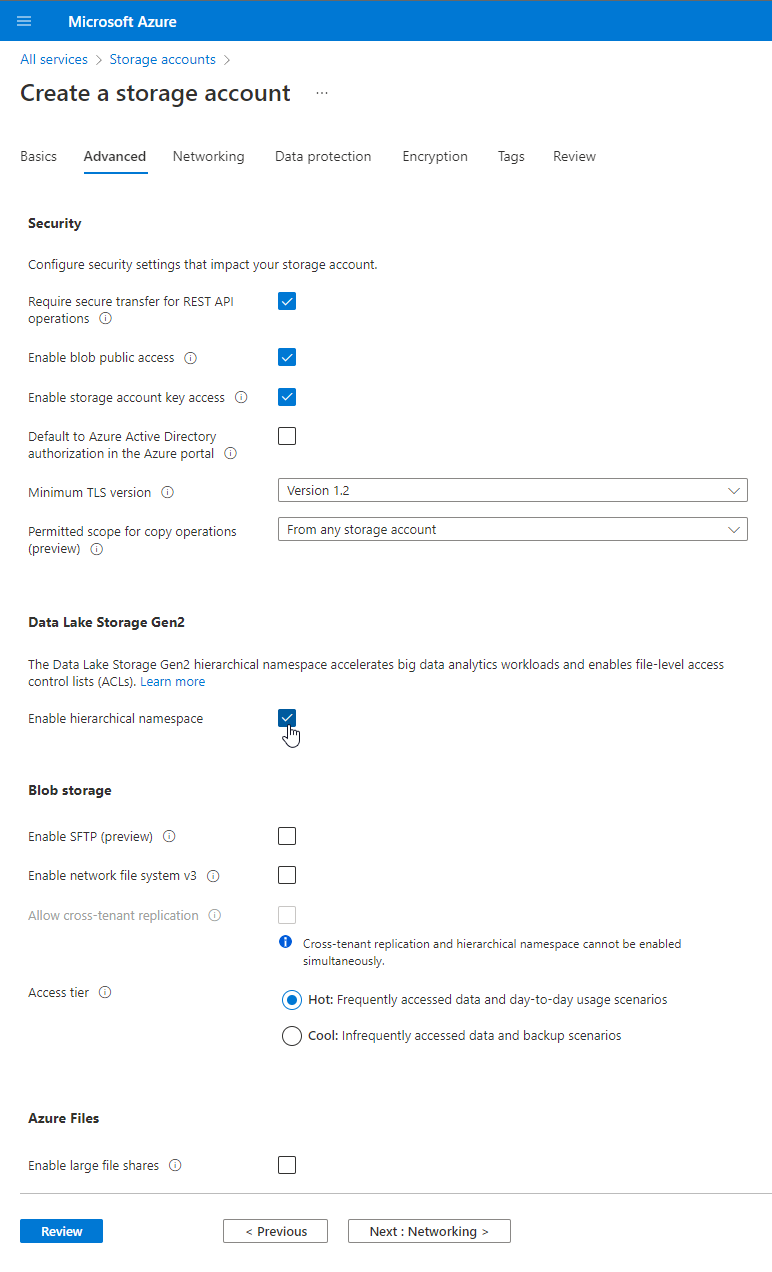Show info for storage account key access

click(x=241, y=397)
